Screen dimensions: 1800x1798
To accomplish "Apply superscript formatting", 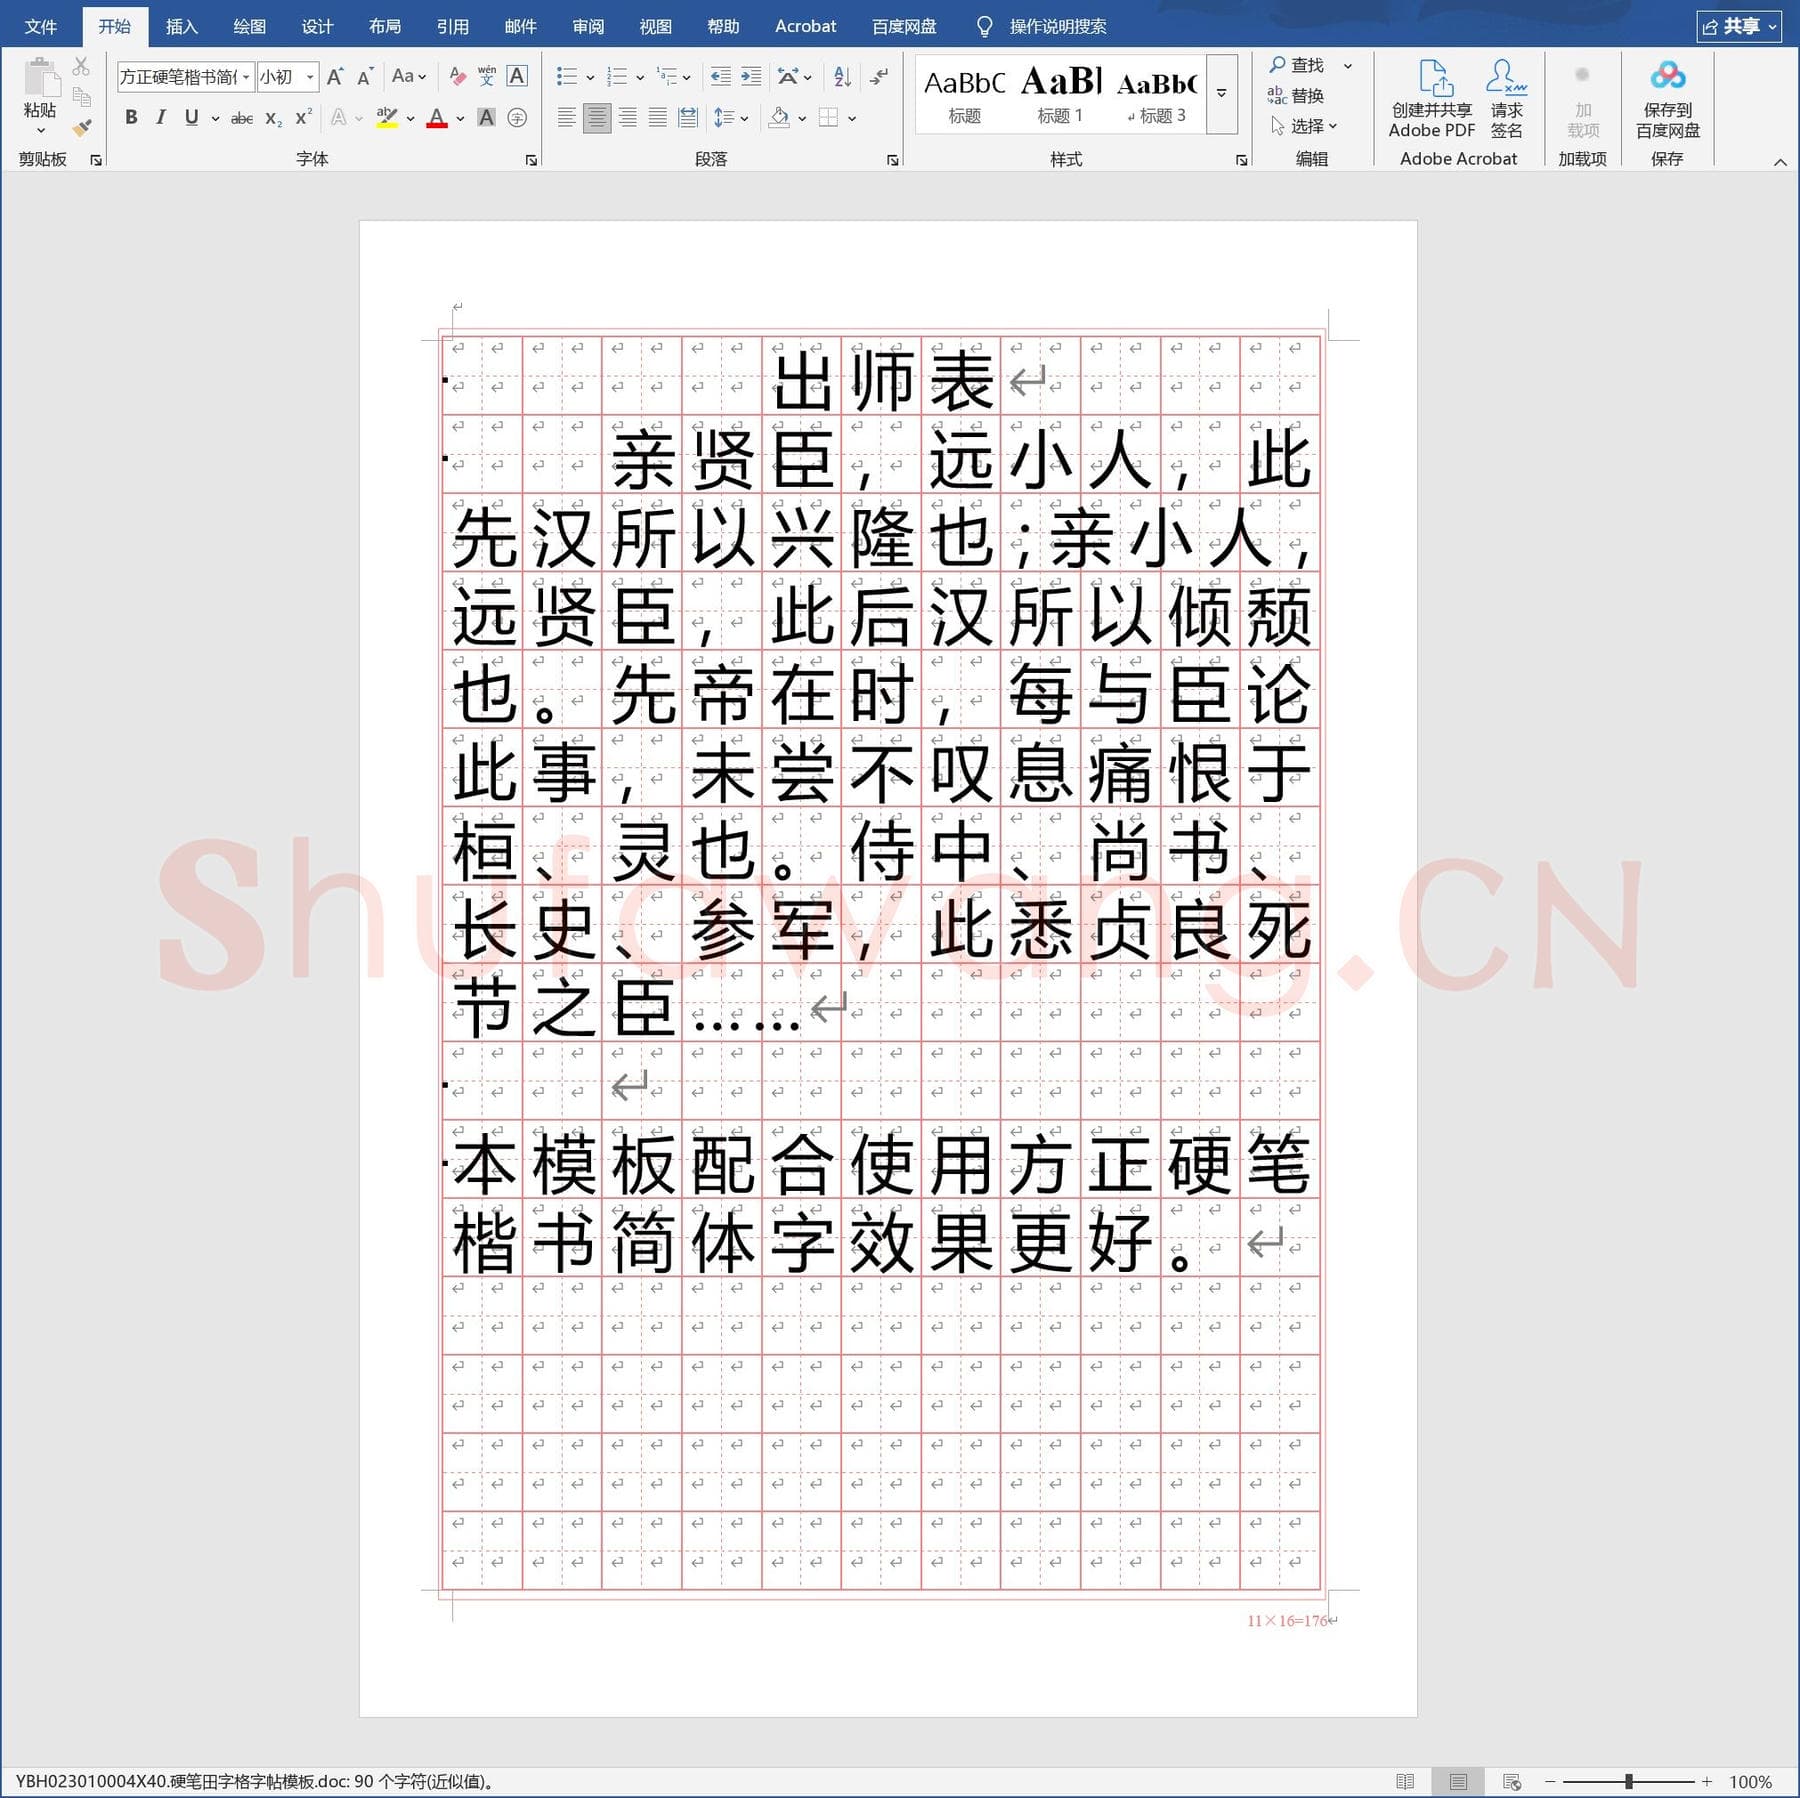I will [x=304, y=118].
